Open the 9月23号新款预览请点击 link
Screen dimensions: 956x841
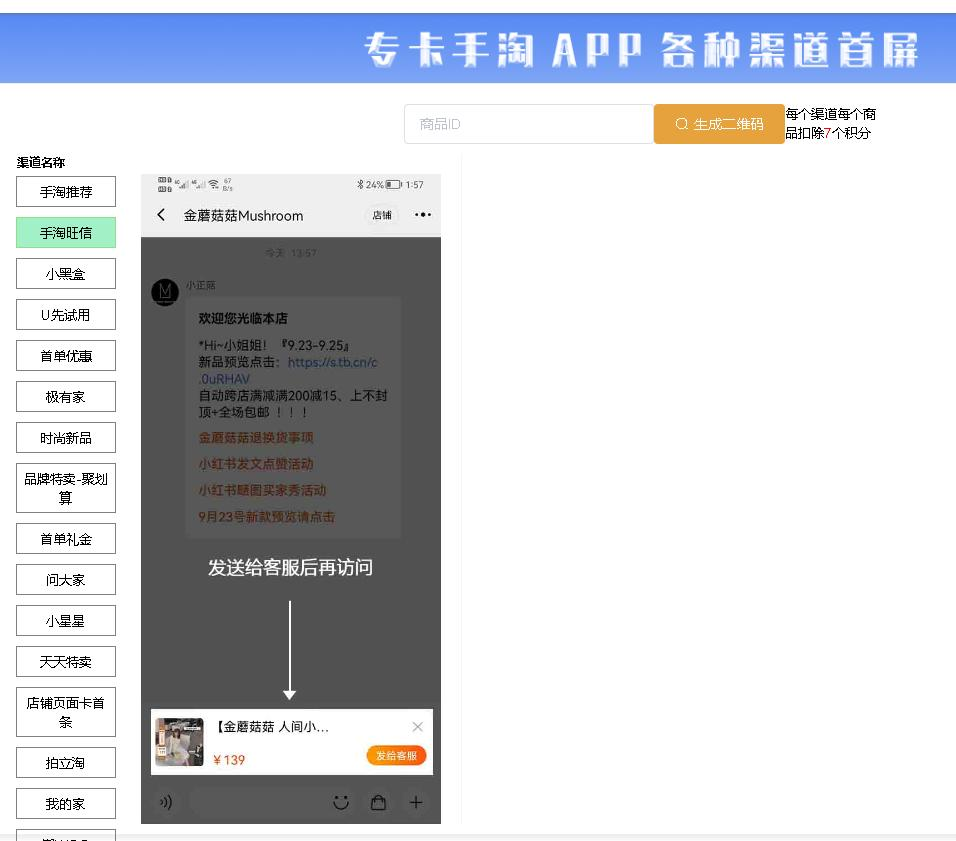tap(266, 517)
